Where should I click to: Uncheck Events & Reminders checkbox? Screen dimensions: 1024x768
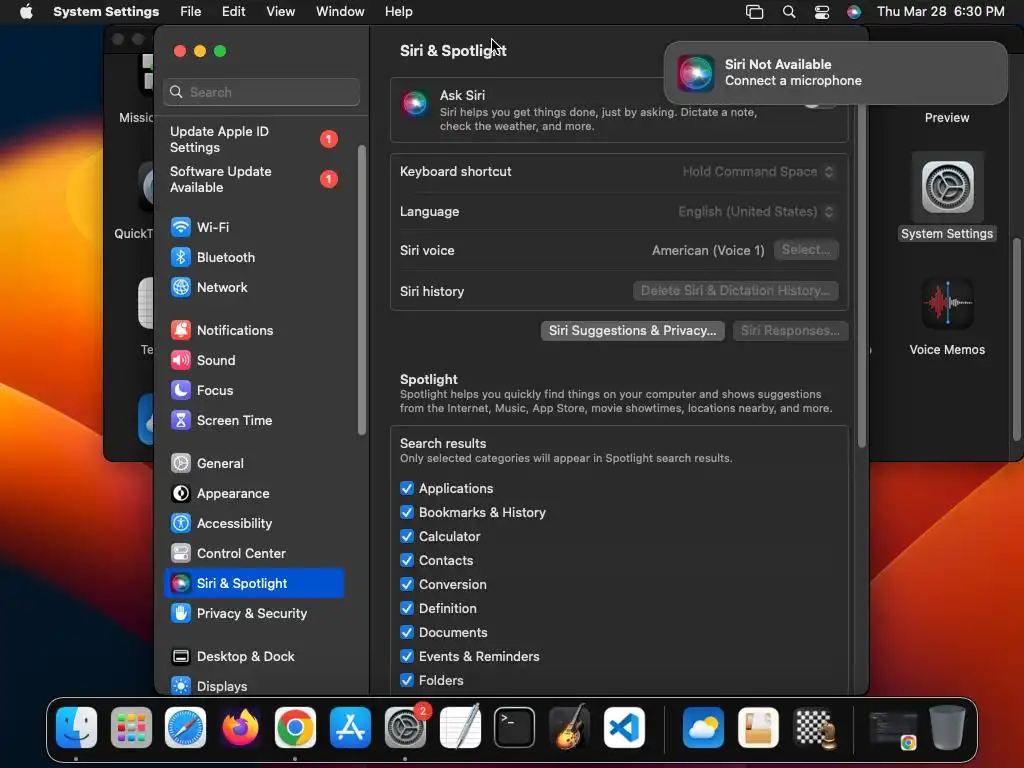click(407, 656)
